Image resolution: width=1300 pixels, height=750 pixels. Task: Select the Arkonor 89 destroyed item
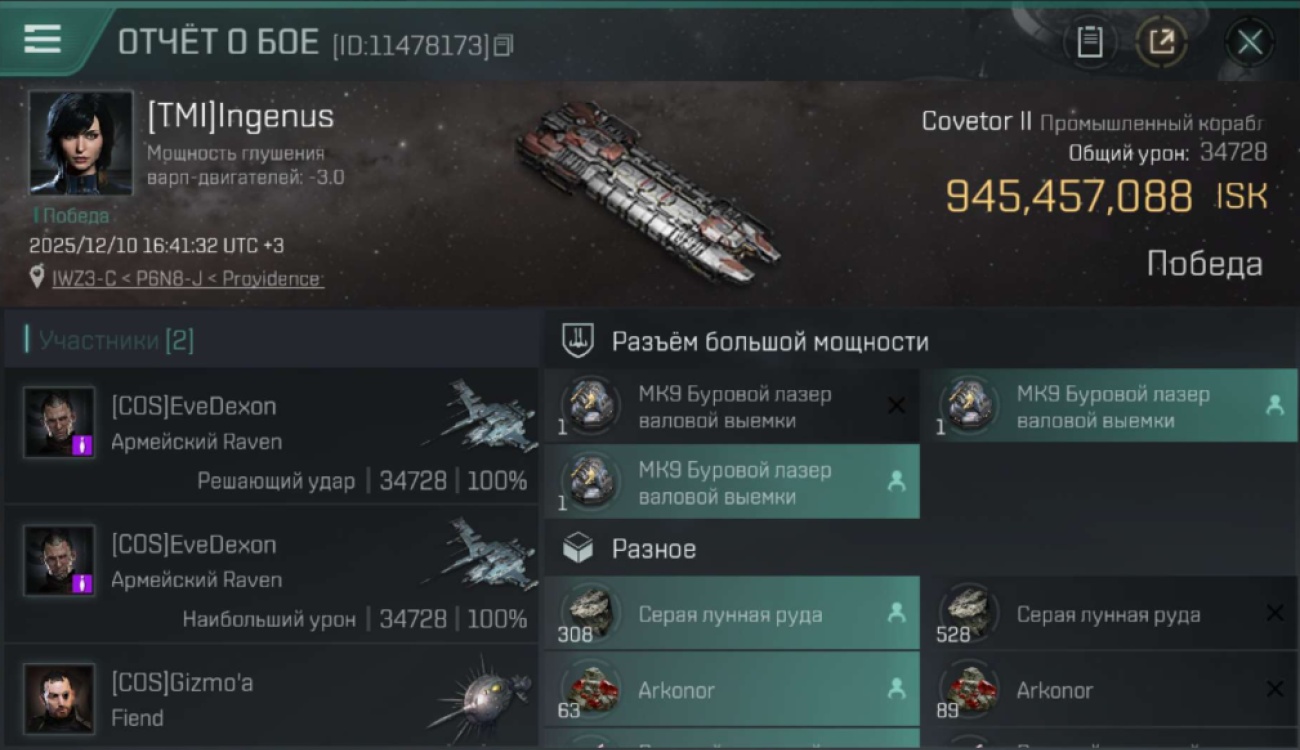point(1109,690)
